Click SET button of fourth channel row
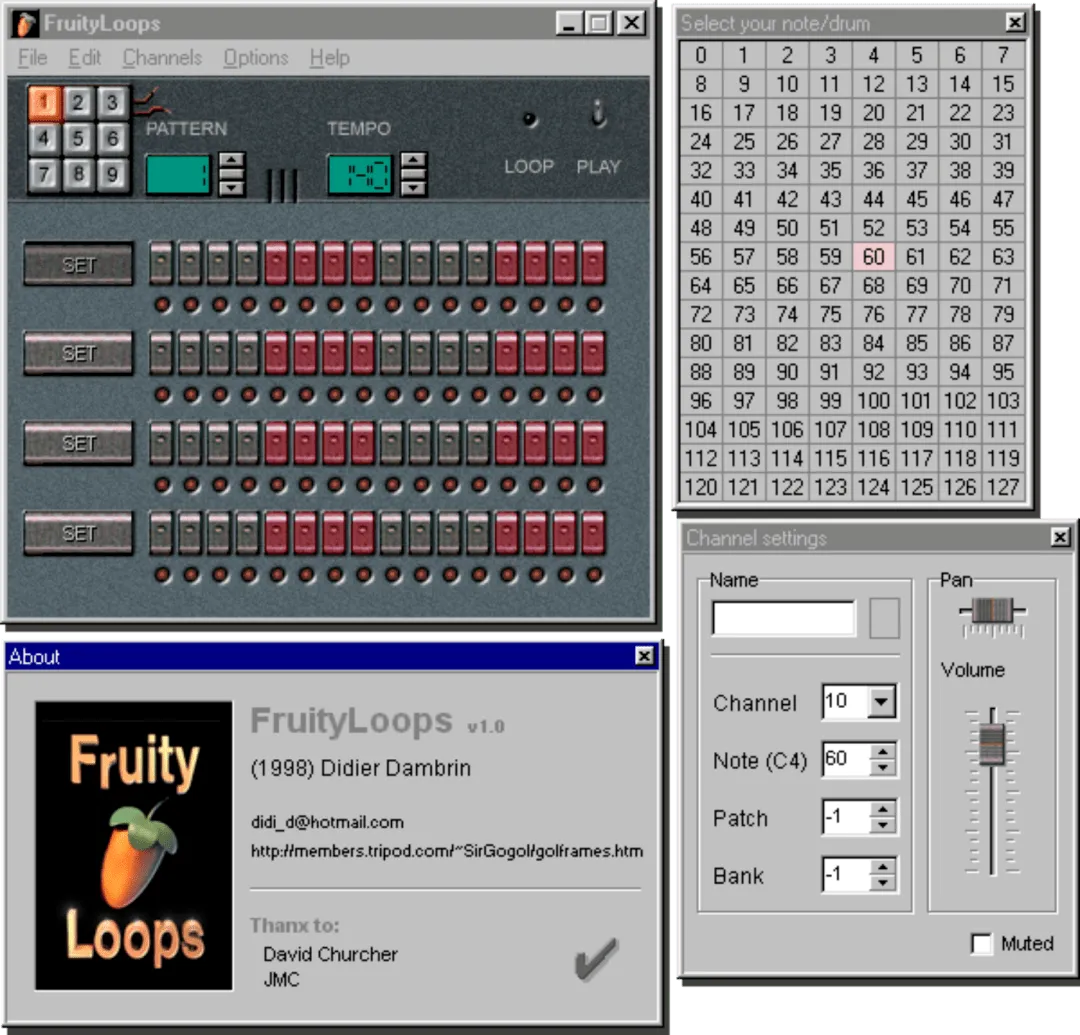 tap(79, 533)
